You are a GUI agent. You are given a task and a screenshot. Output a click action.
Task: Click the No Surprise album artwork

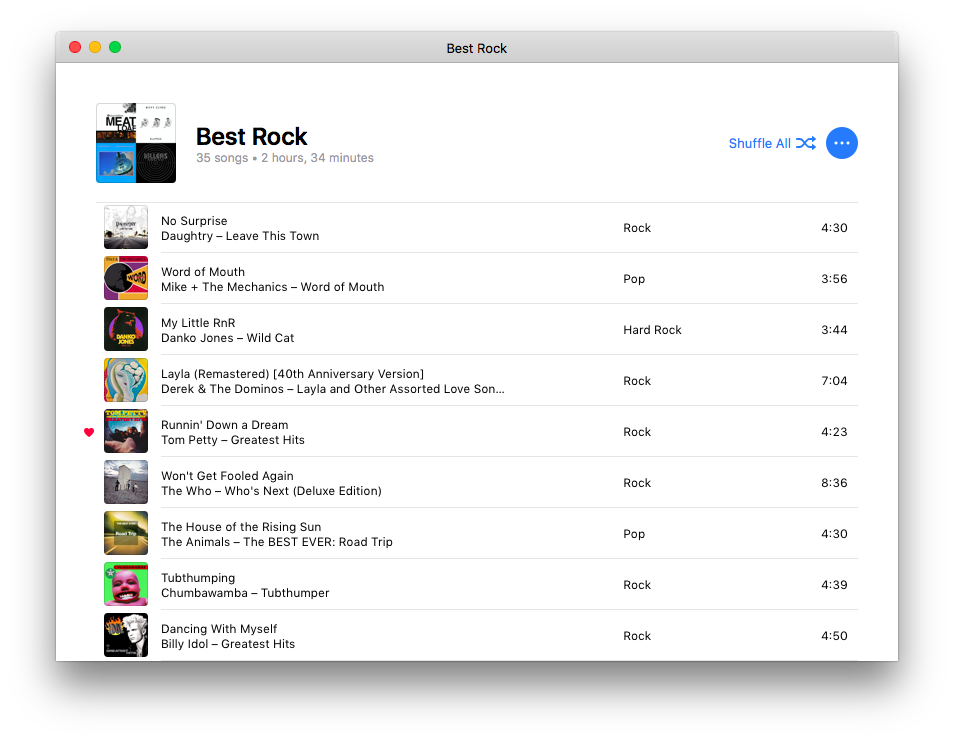point(126,228)
